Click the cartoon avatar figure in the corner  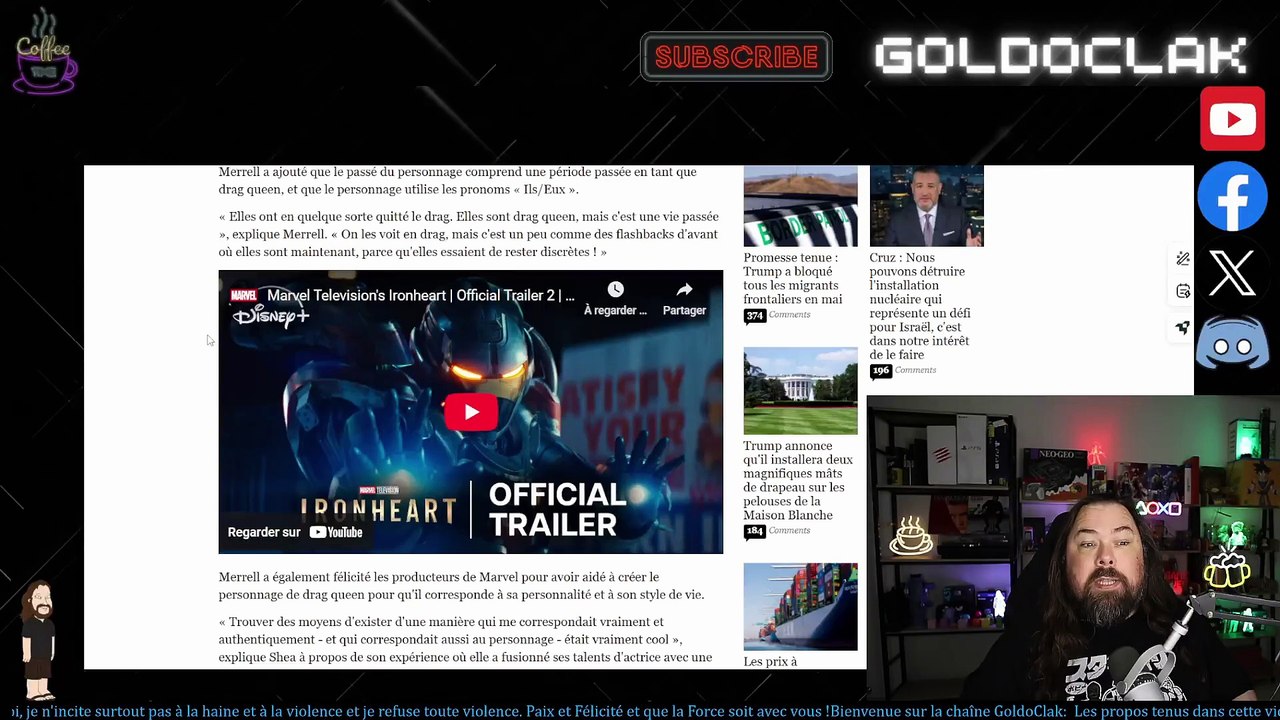click(39, 640)
